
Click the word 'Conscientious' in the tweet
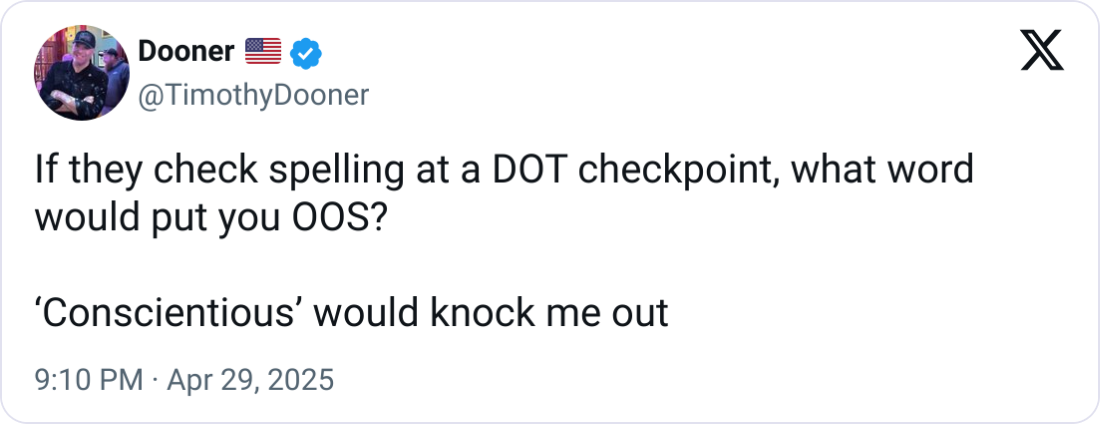pos(175,313)
